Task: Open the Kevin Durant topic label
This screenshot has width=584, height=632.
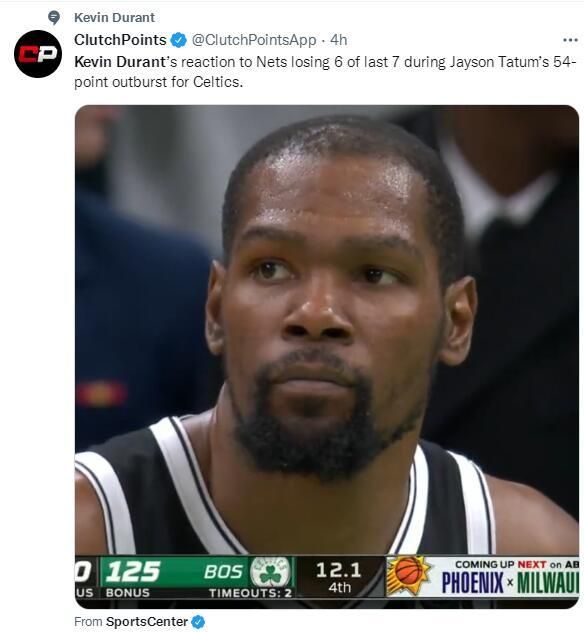Action: (x=114, y=17)
